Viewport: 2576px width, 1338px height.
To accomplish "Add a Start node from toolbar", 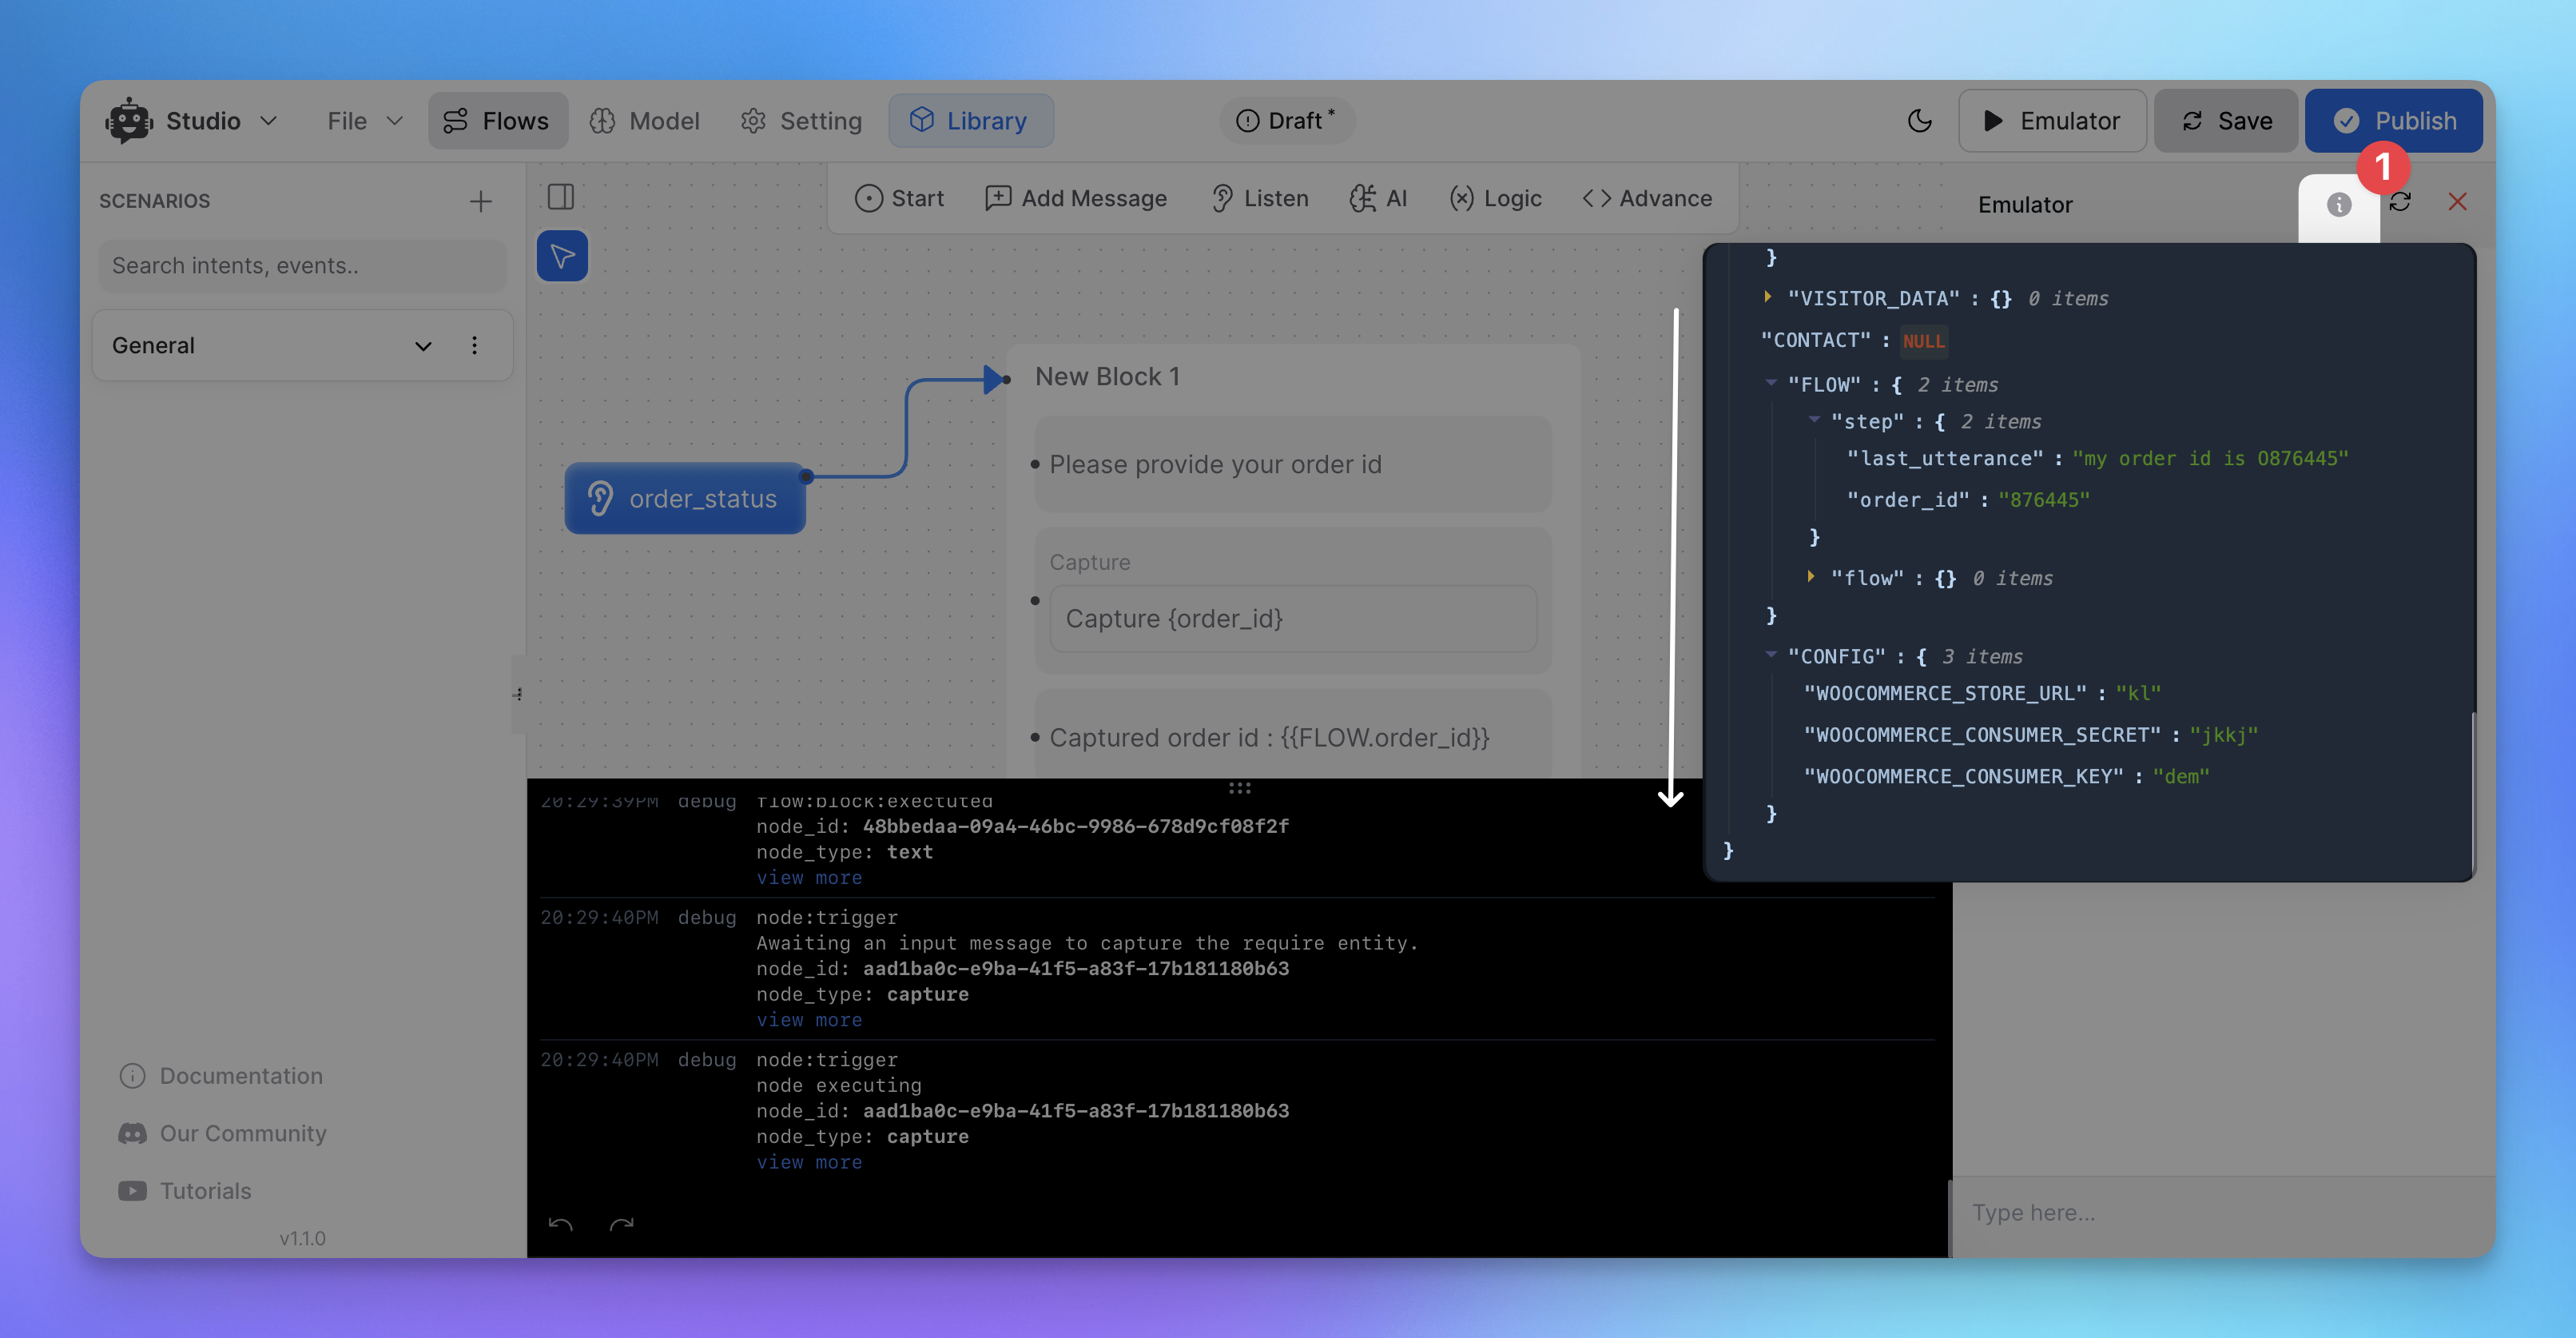I will [x=899, y=198].
